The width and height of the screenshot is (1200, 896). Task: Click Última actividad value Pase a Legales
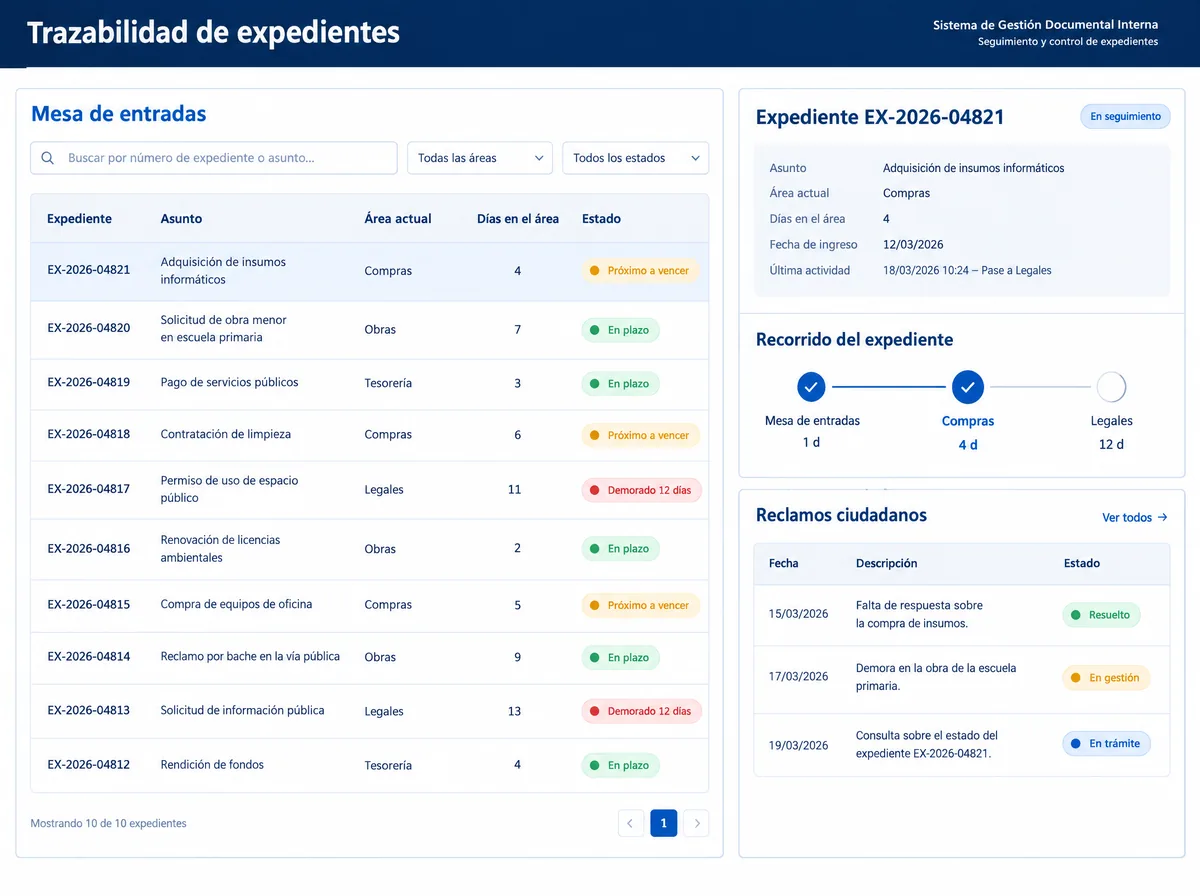coord(967,270)
